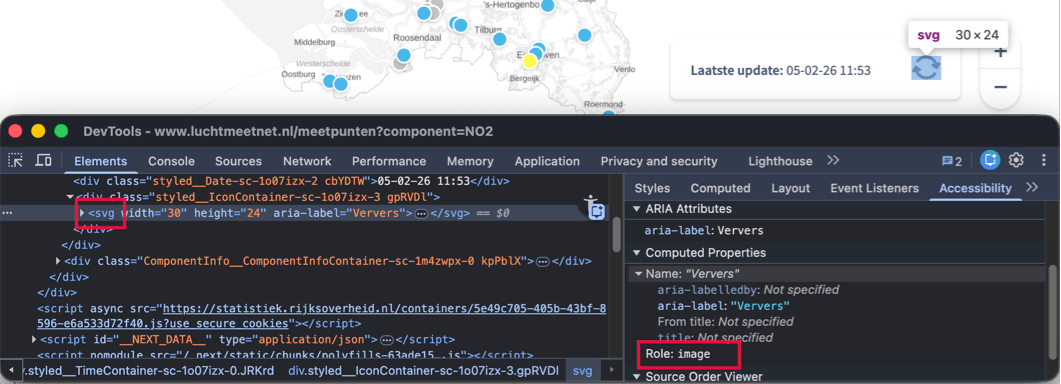The image size is (1061, 384).
Task: Click the three dots beside the svg row
Action: 7,213
